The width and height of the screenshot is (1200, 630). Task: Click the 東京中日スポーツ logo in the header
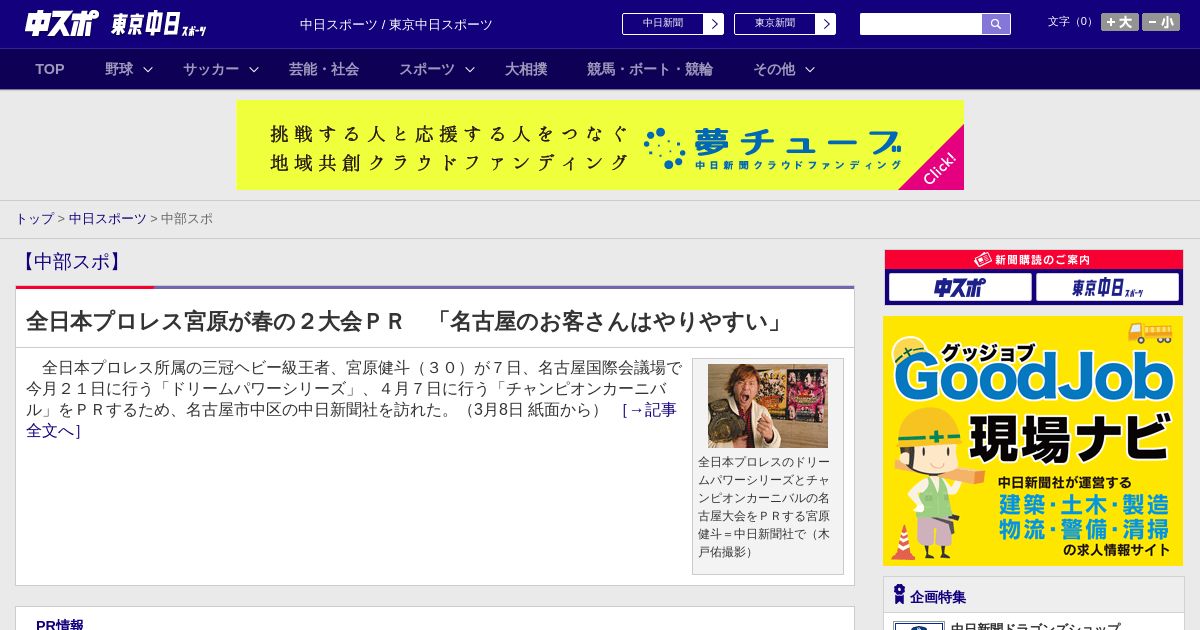[x=159, y=24]
